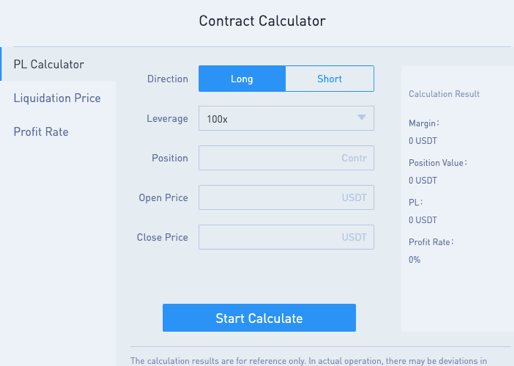Click the Contract Calculator heading
The width and height of the screenshot is (514, 366).
pos(262,21)
